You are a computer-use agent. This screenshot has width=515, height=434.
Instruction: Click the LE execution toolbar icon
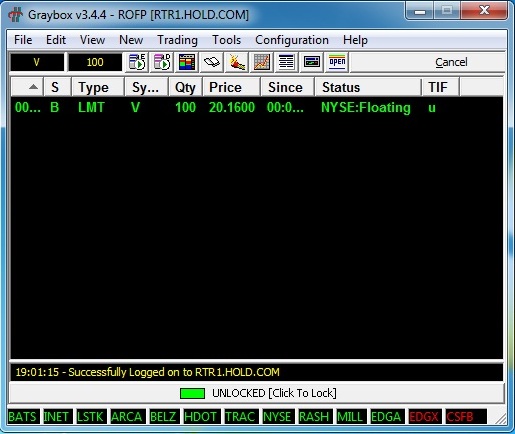pos(137,62)
